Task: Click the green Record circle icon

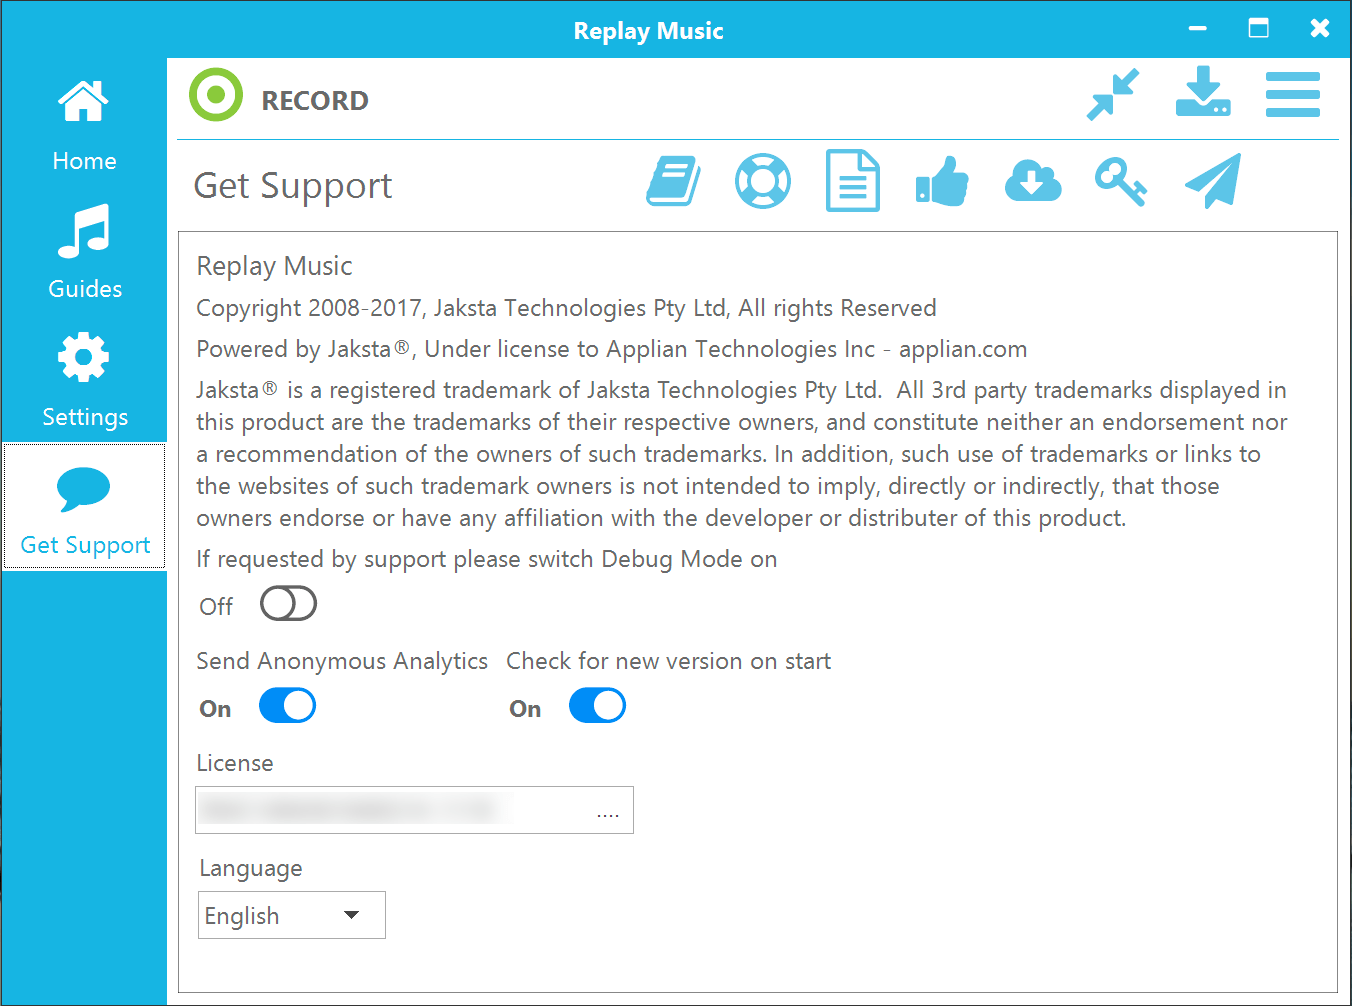Action: (x=216, y=95)
